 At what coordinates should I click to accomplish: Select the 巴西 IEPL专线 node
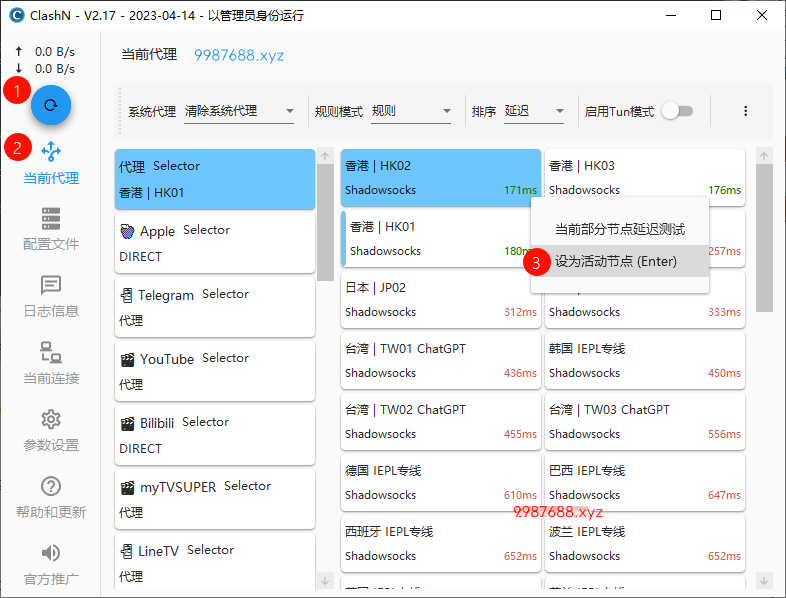pyautogui.click(x=645, y=483)
